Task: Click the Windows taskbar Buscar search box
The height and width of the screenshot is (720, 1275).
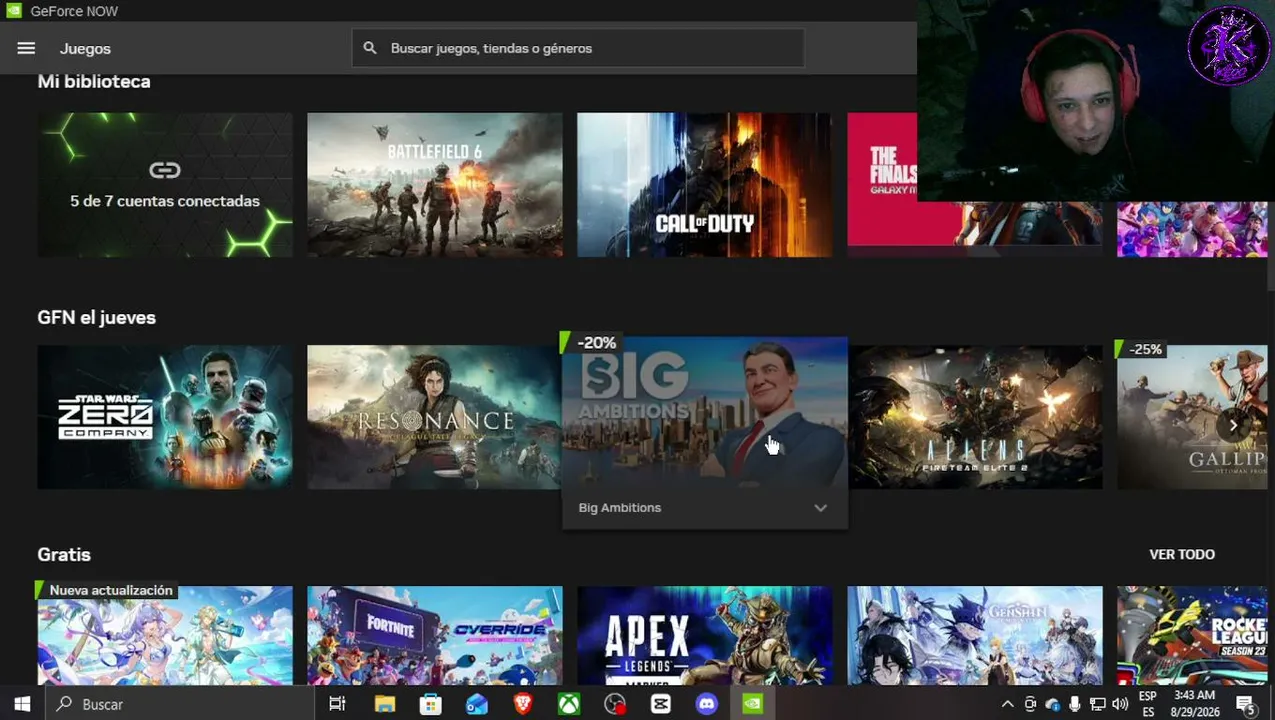Action: (182, 704)
